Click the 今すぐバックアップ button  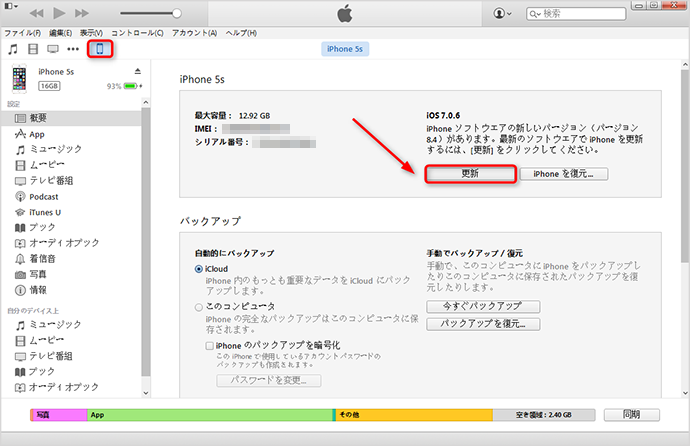483,306
